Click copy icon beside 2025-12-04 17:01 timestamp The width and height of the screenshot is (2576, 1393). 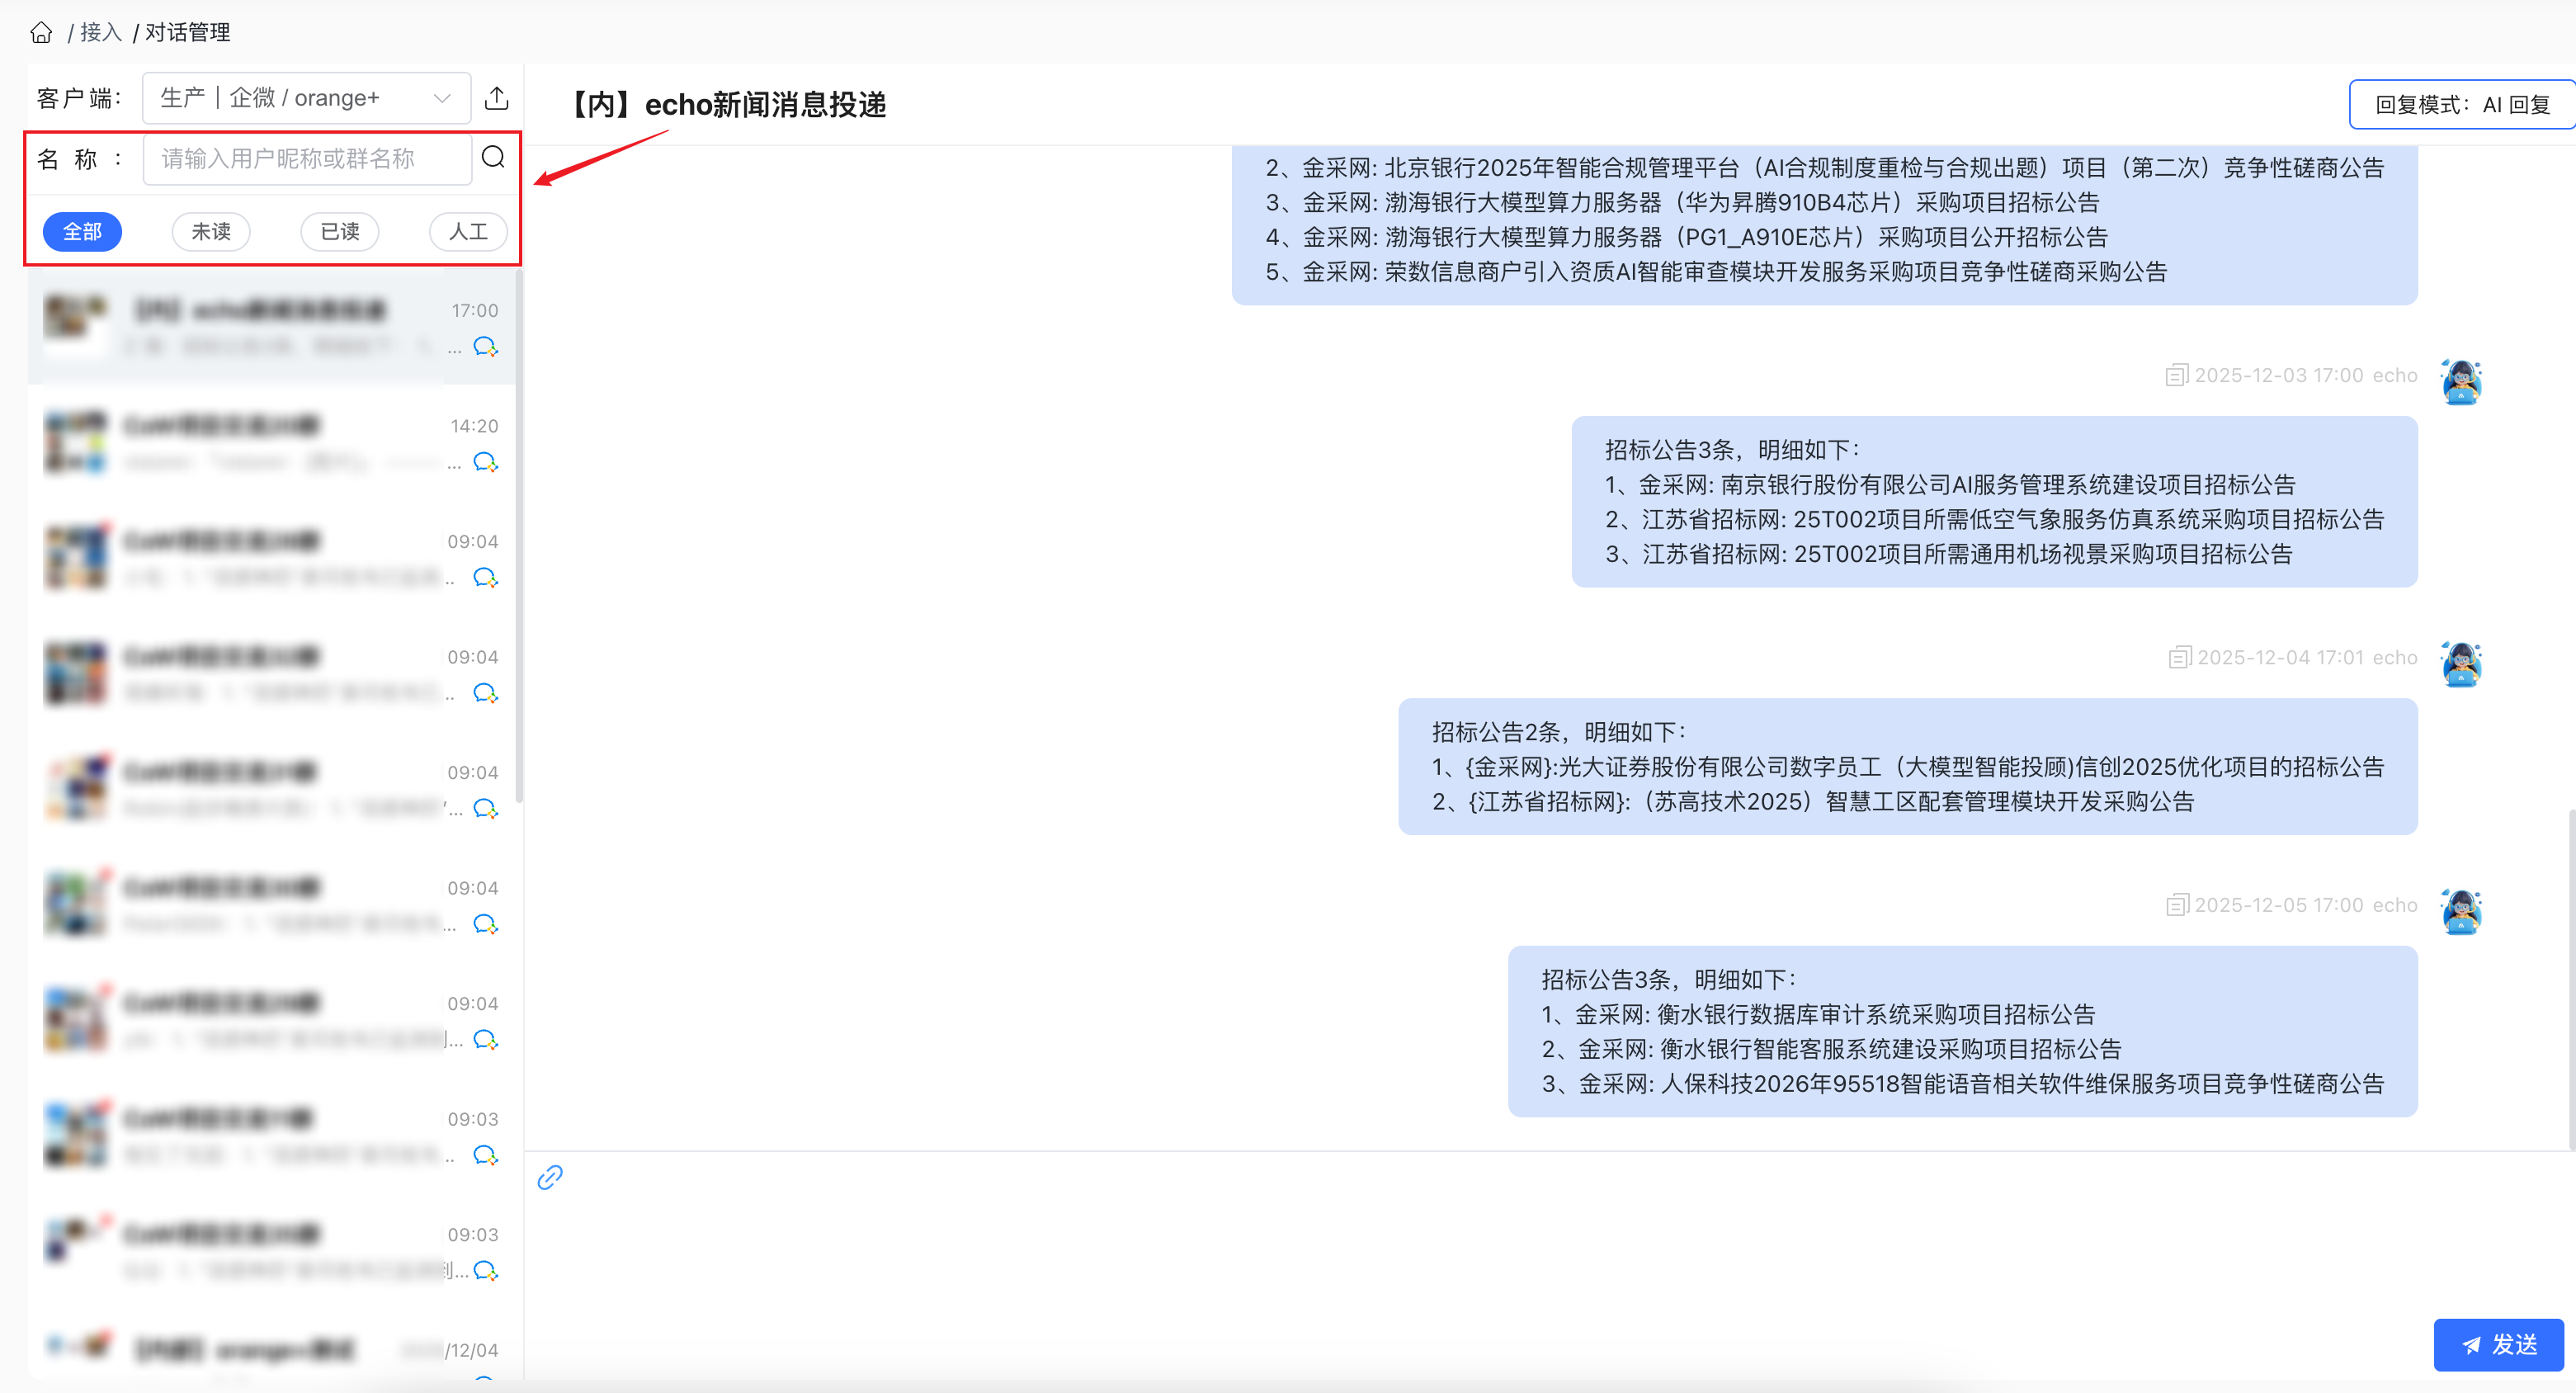click(x=2179, y=658)
